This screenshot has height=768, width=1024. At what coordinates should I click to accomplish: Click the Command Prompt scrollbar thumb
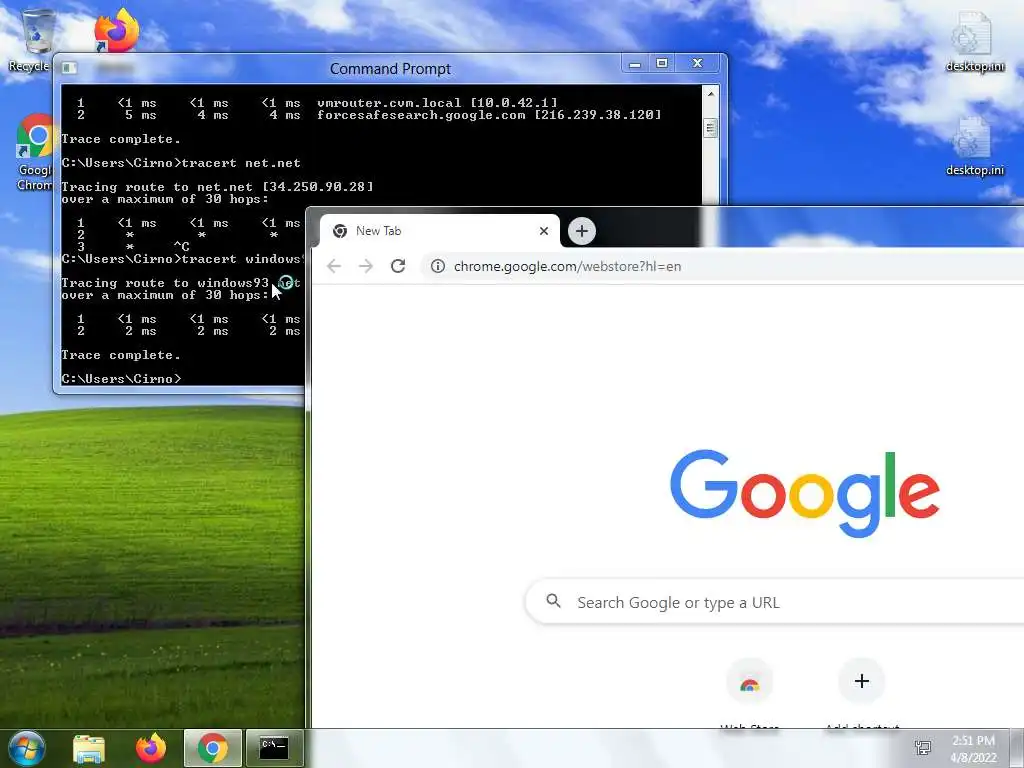click(x=711, y=127)
